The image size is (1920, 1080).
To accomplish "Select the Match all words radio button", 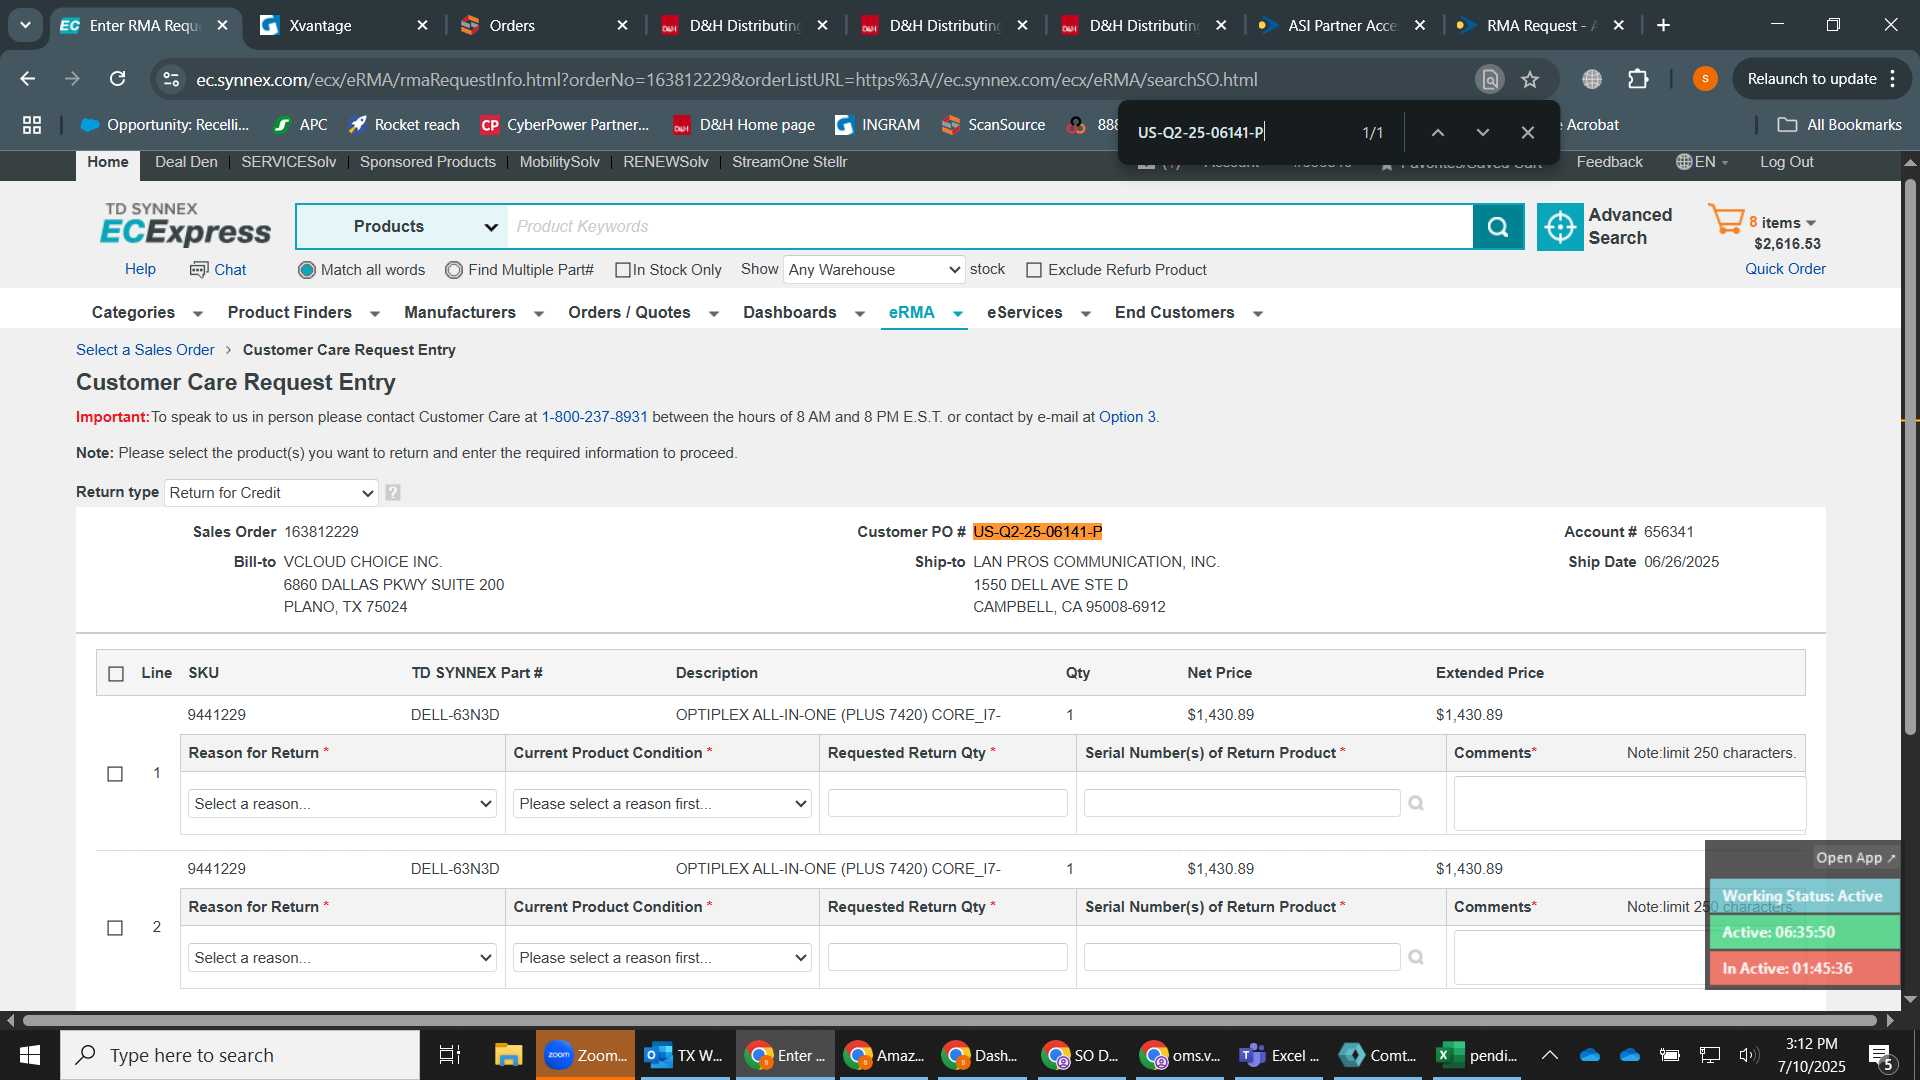I will (307, 270).
